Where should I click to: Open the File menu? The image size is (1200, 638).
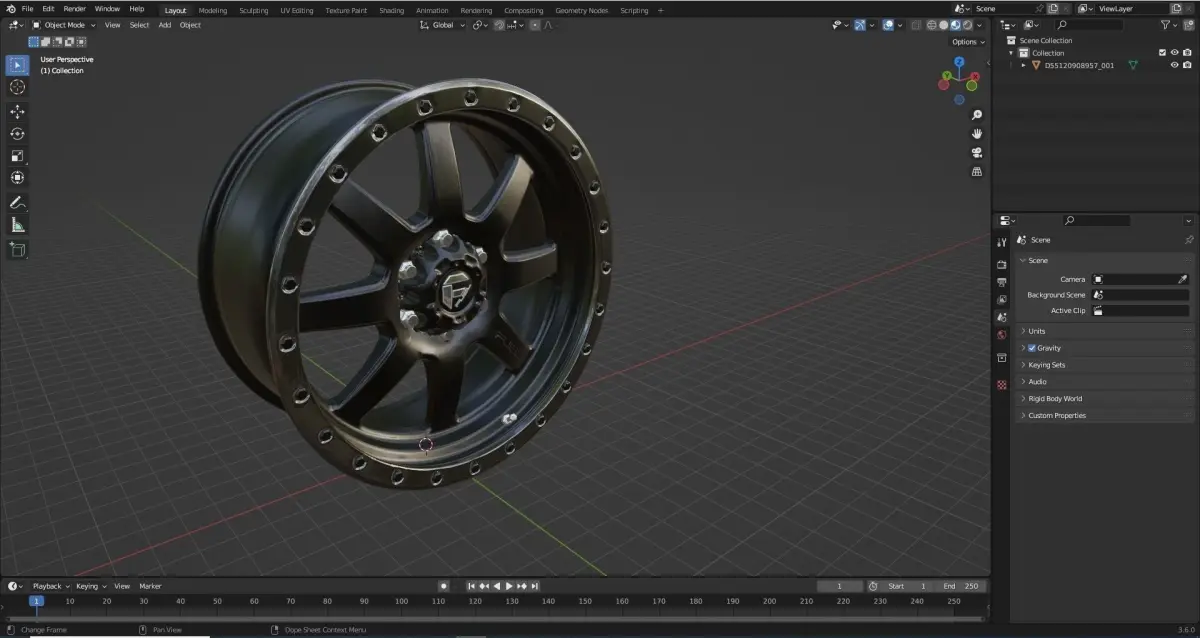[x=27, y=9]
